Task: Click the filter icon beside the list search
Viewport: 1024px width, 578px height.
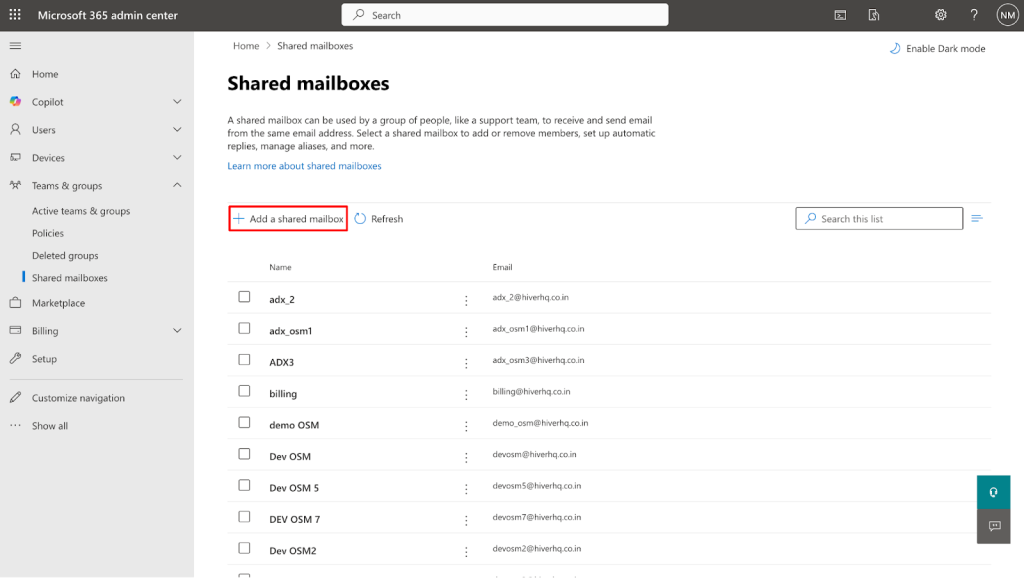Action: [x=978, y=218]
